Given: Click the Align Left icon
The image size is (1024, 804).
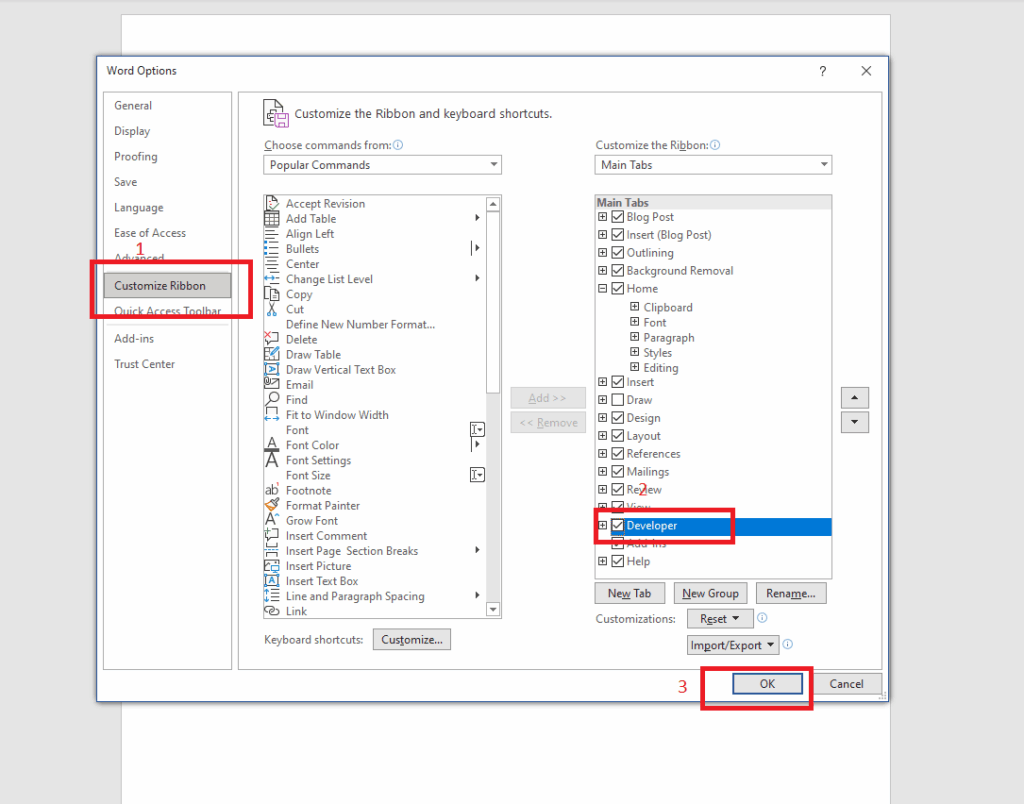Looking at the screenshot, I should 272,233.
